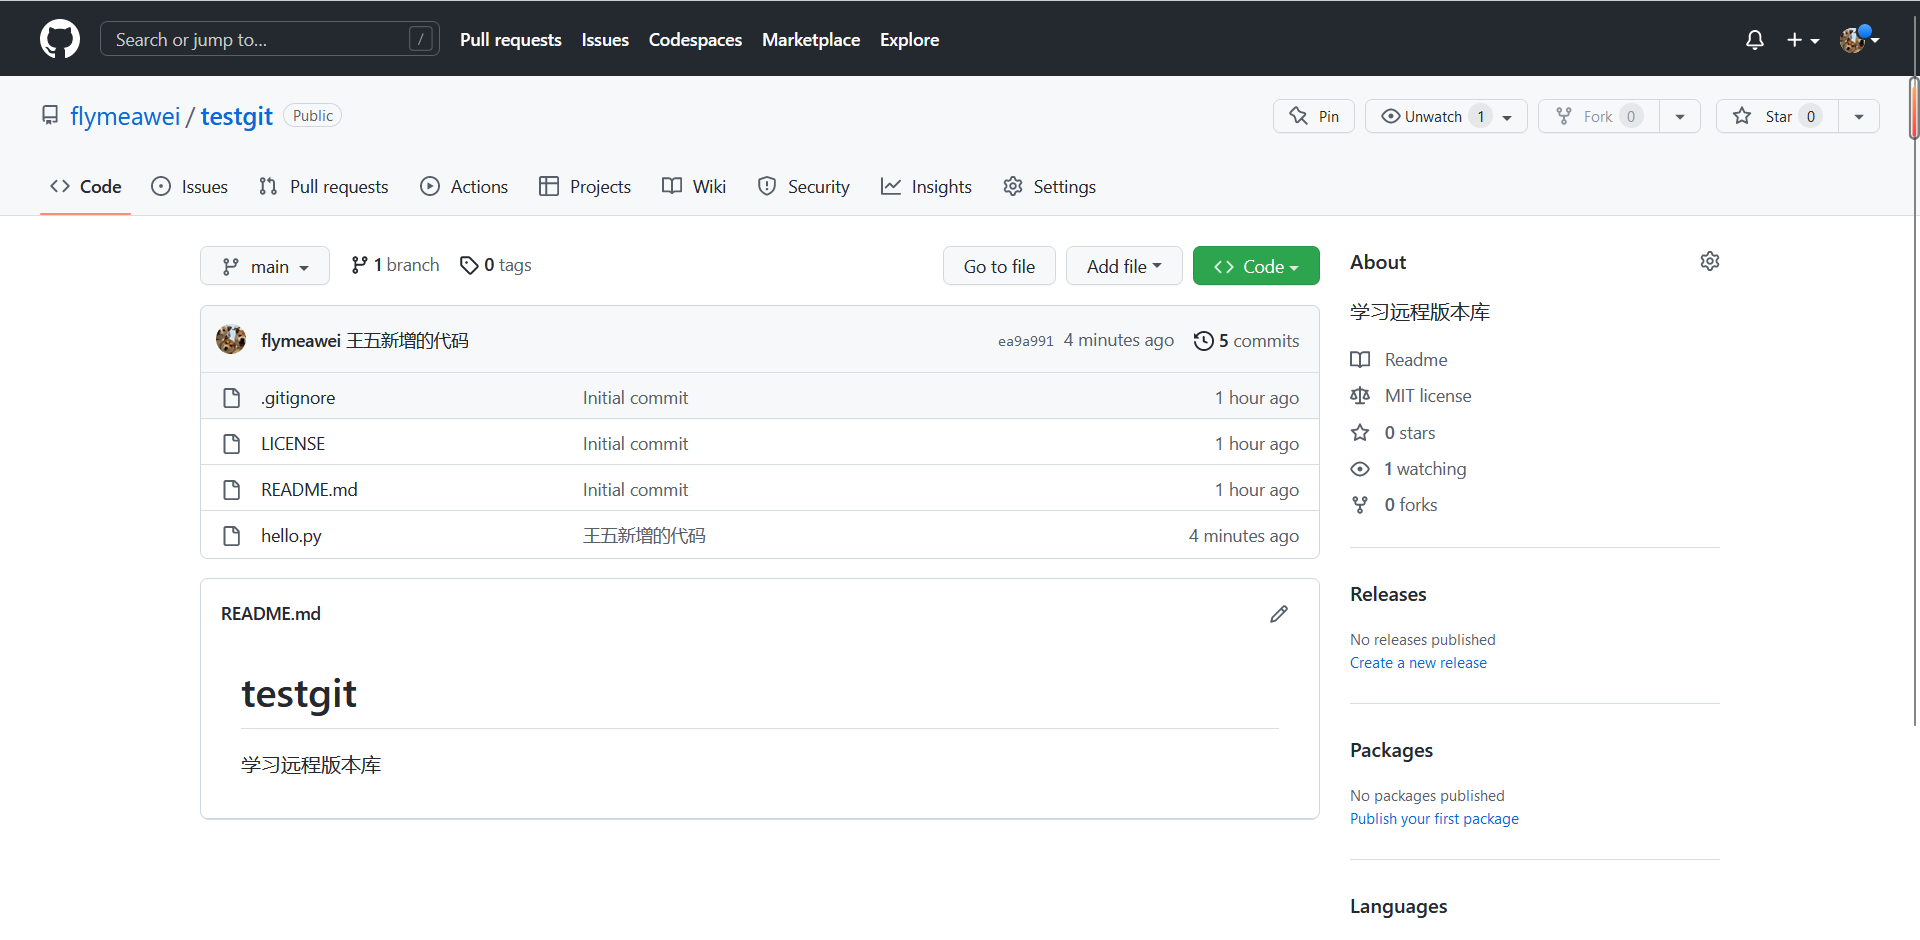Image resolution: width=1920 pixels, height=940 pixels.
Task: Open Issues in top navigation bar
Action: click(x=605, y=40)
